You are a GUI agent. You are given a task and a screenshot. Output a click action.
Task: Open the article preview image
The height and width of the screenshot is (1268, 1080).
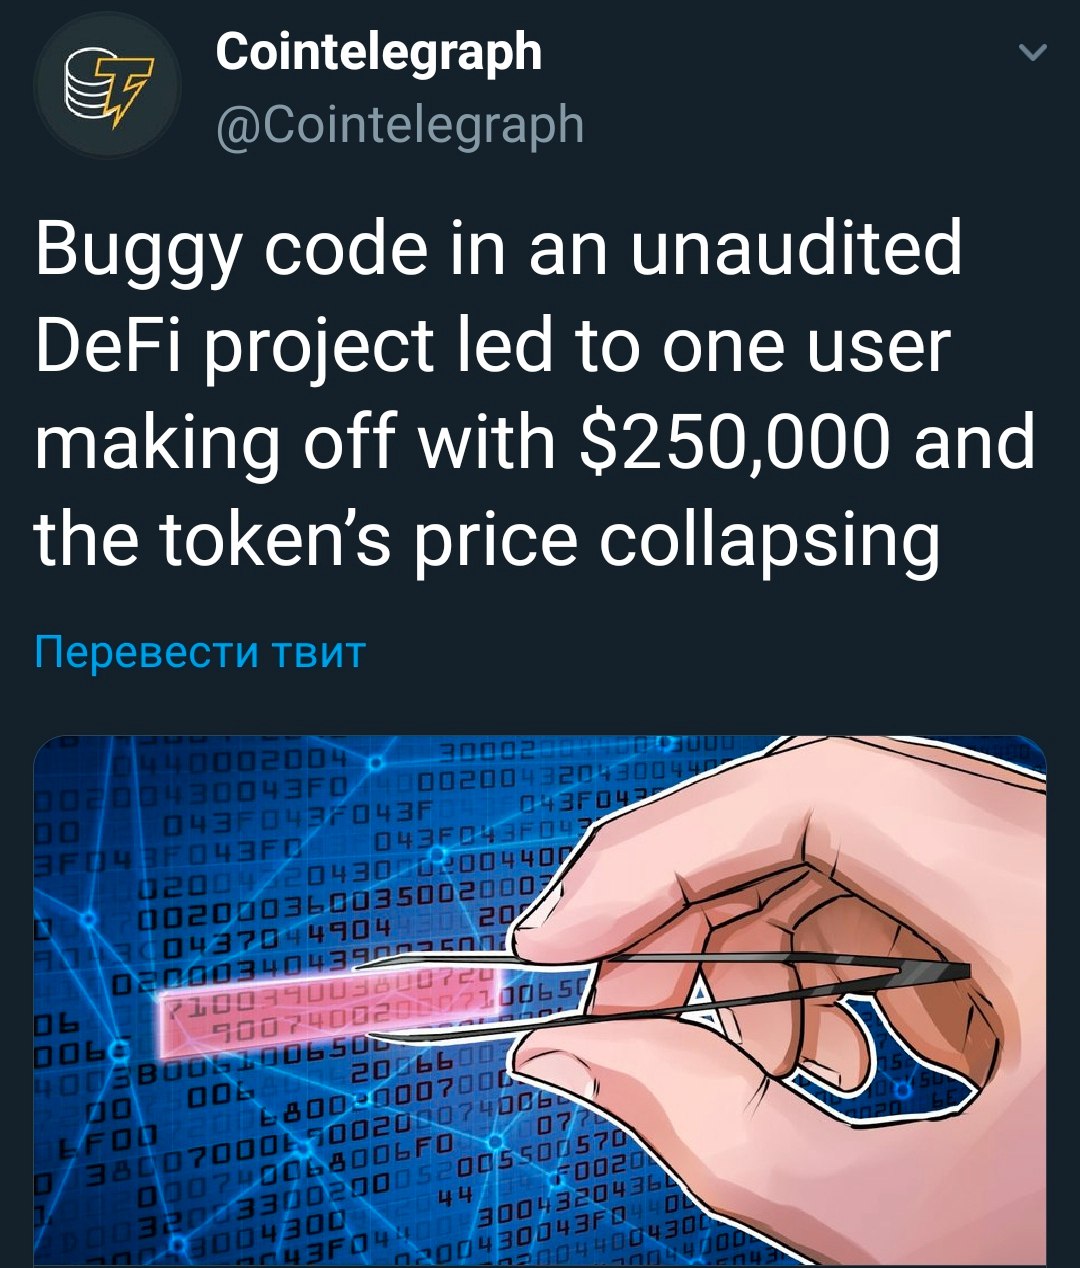[x=540, y=1001]
